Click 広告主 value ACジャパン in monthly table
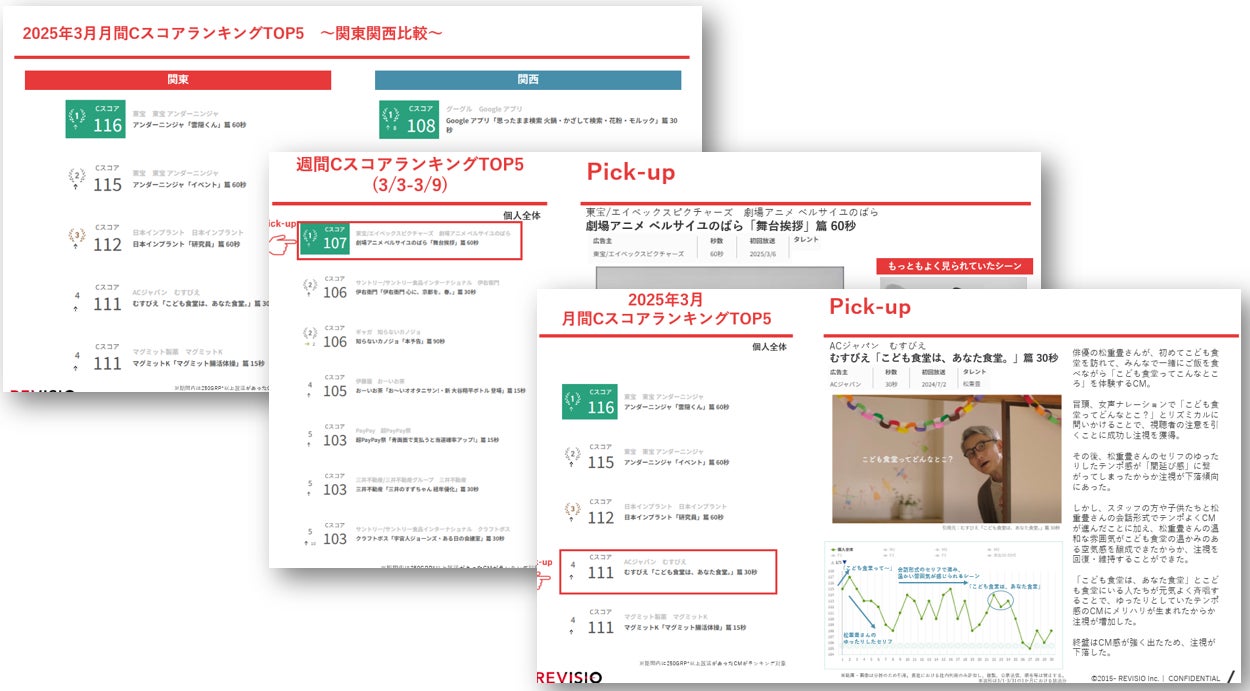Viewport: 1250px width, 691px height. [x=848, y=382]
